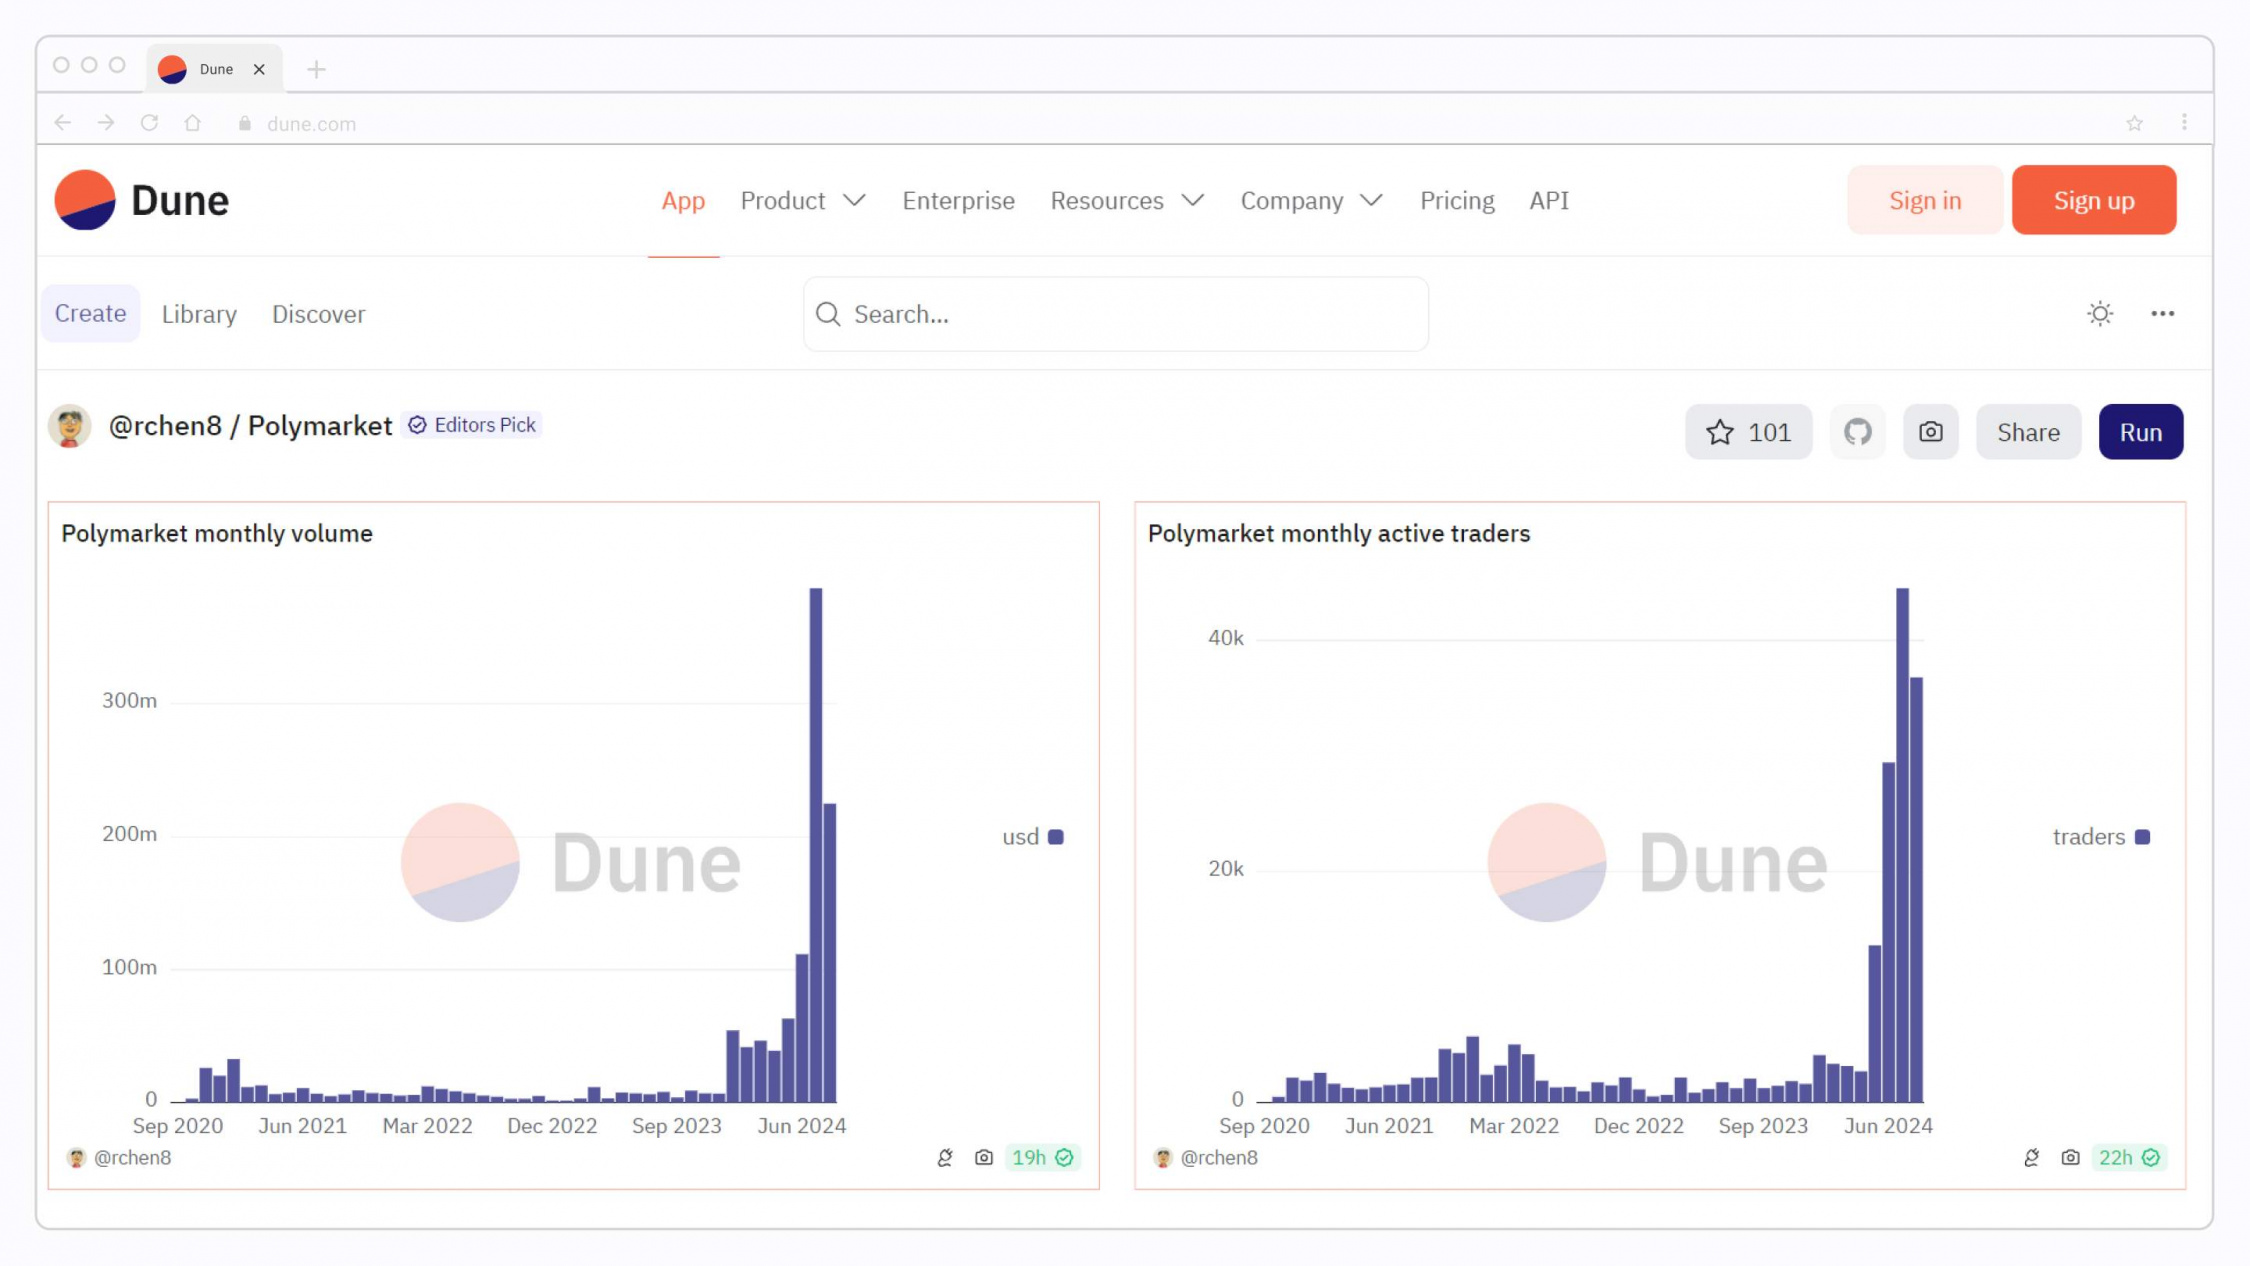The width and height of the screenshot is (2250, 1266).
Task: Click the Polymarket monthly active traders title
Action: pos(1339,534)
